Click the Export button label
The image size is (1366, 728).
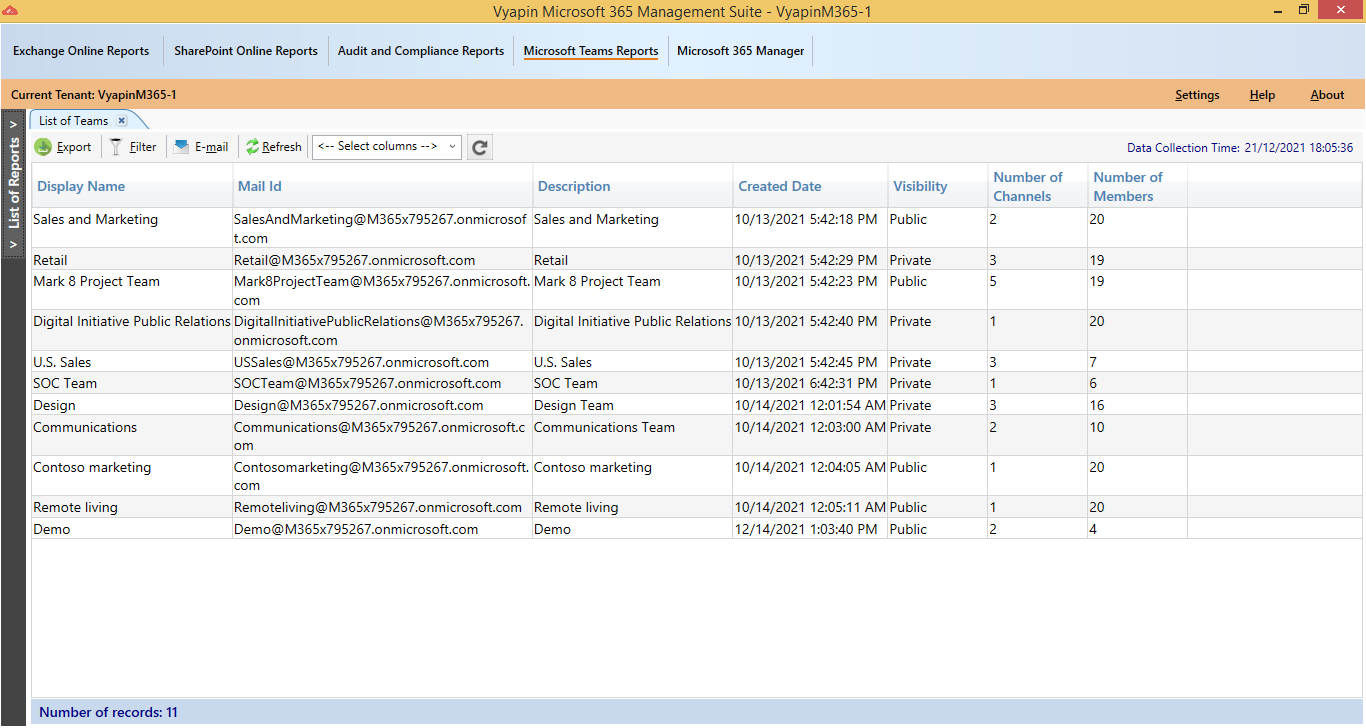coord(74,147)
